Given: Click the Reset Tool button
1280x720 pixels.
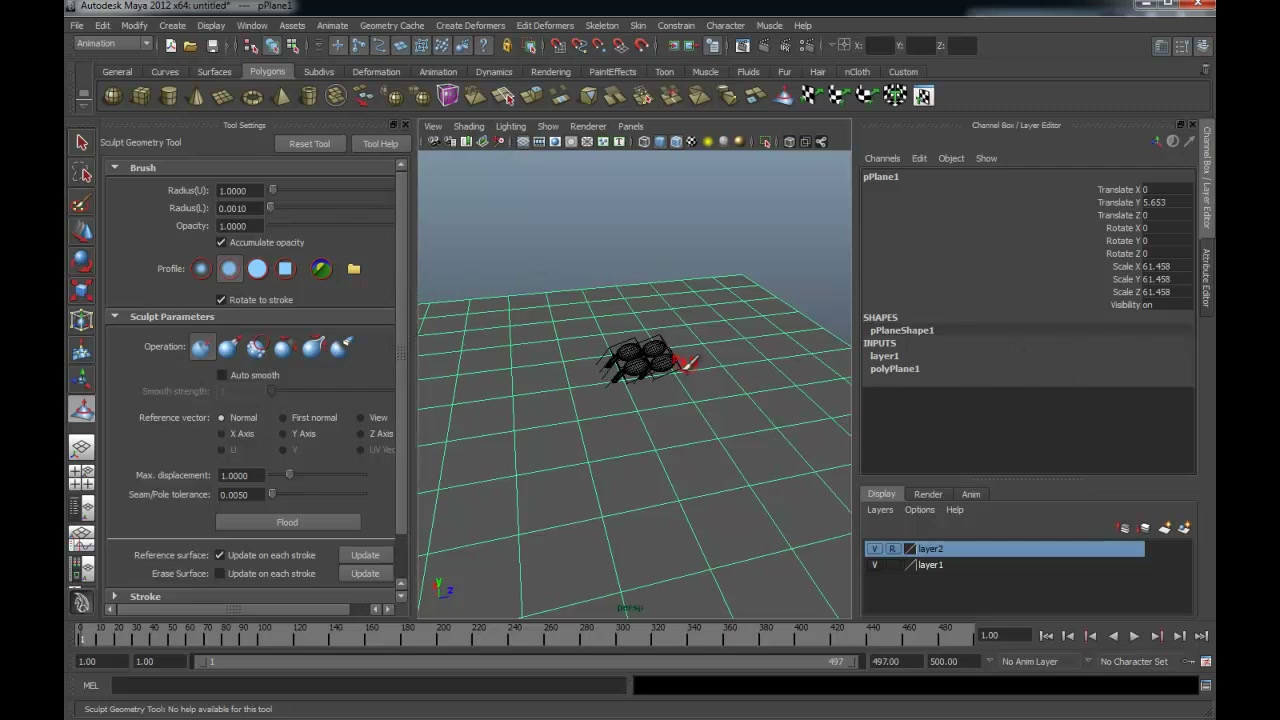Looking at the screenshot, I should coord(309,144).
